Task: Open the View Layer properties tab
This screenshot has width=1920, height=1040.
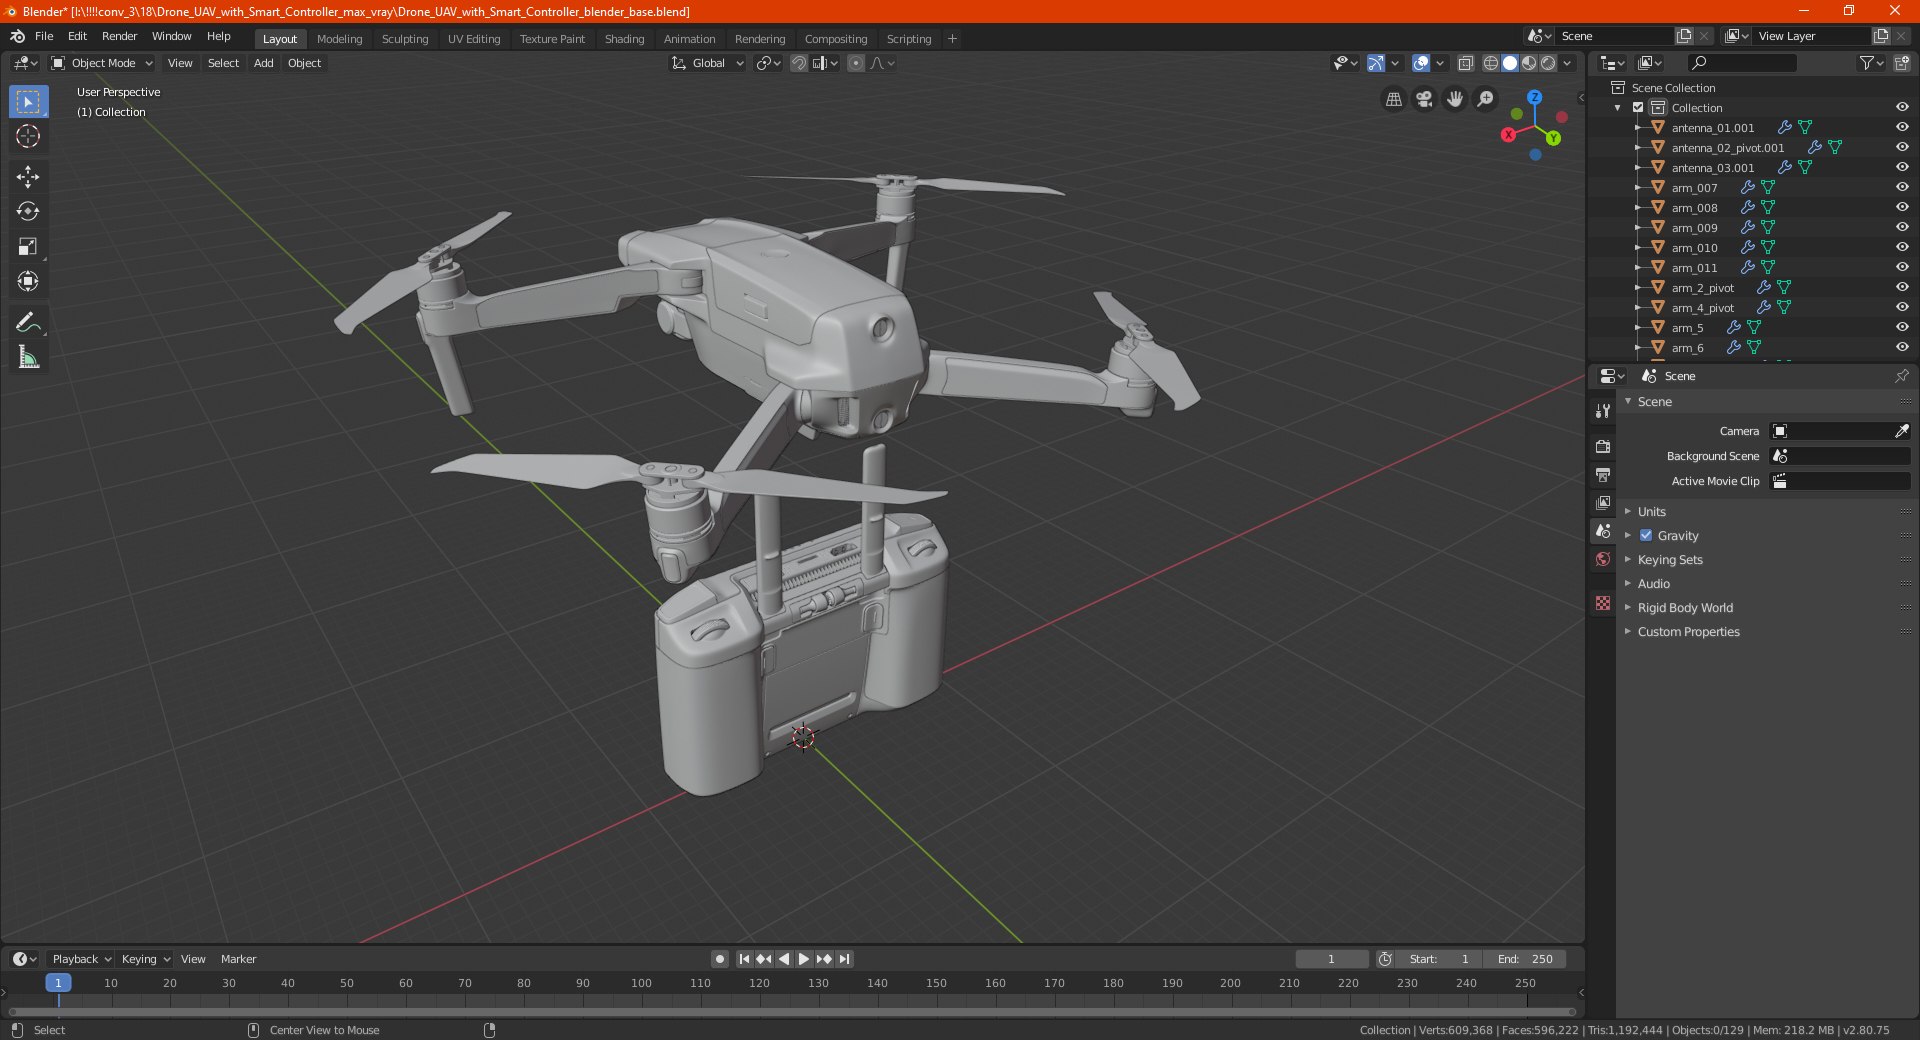Action: click(1603, 502)
